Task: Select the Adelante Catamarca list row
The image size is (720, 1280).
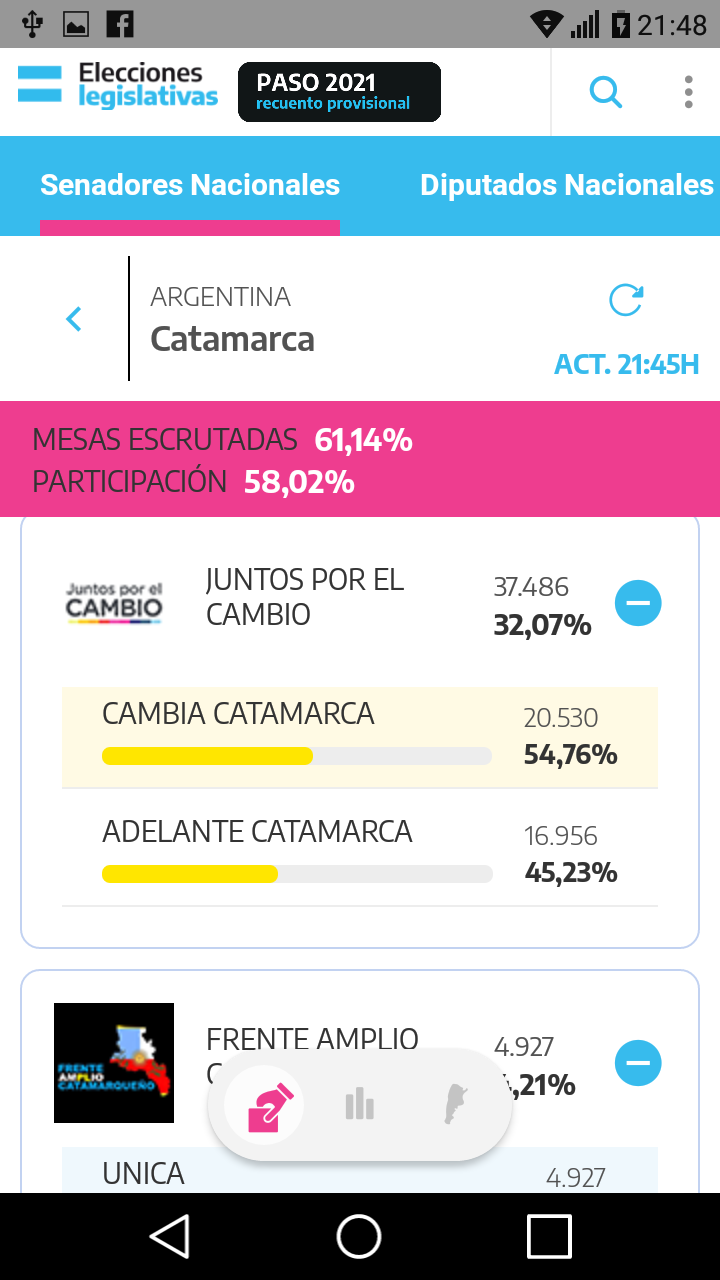Action: (359, 849)
